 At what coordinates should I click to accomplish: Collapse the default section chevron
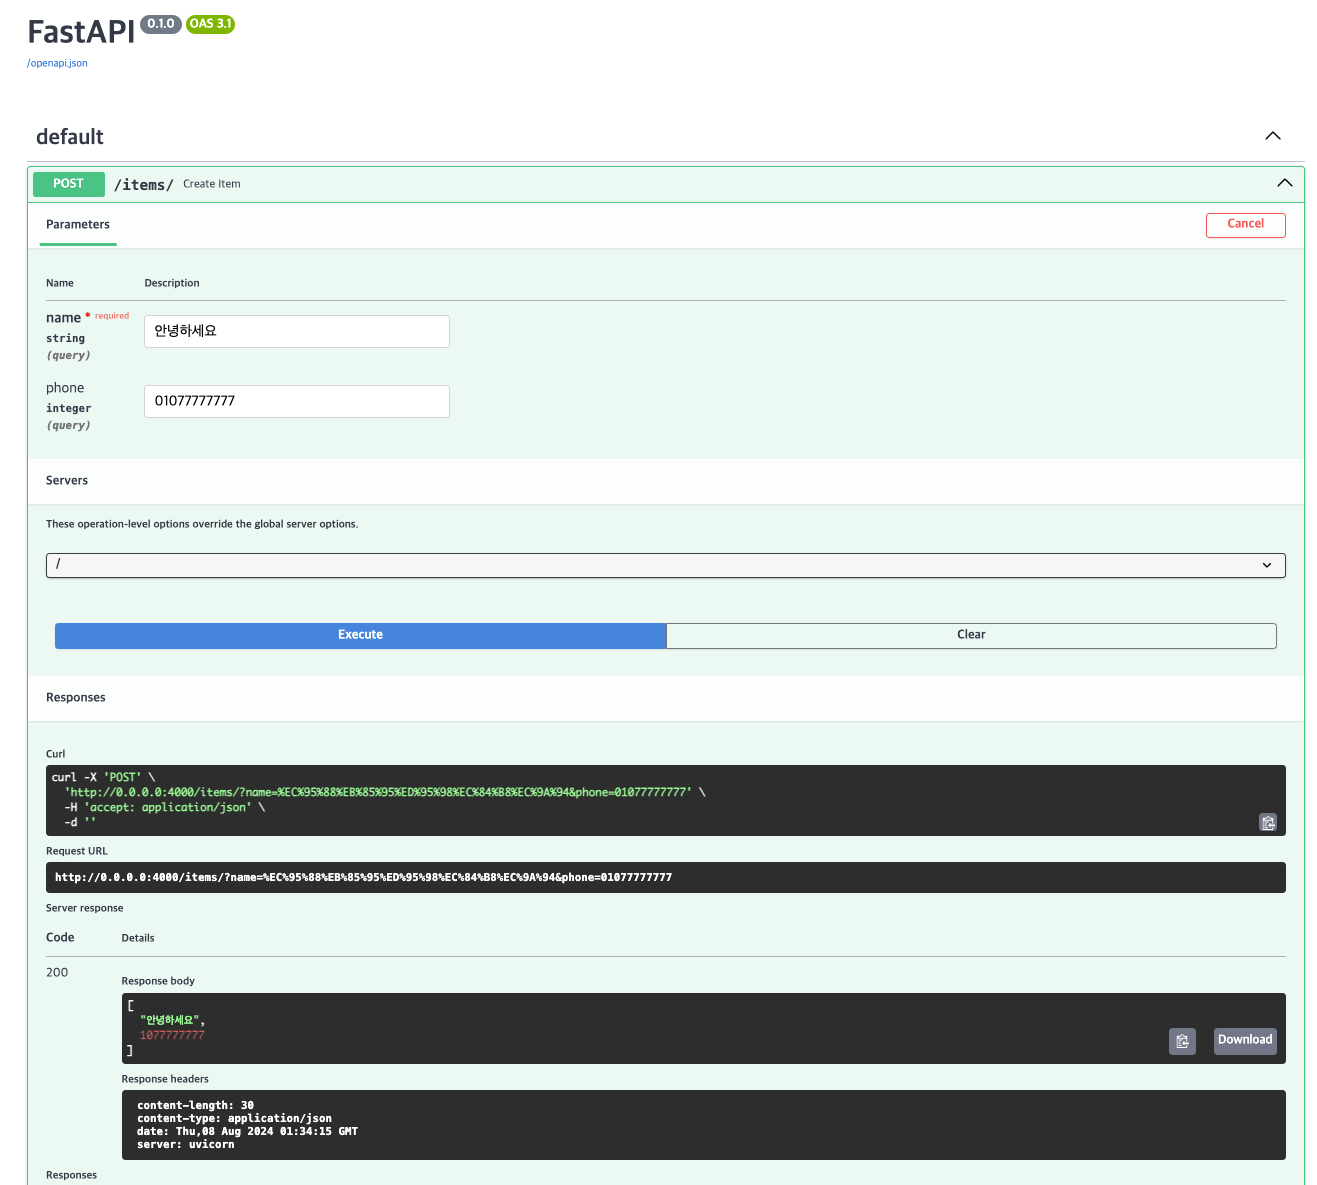point(1273,136)
